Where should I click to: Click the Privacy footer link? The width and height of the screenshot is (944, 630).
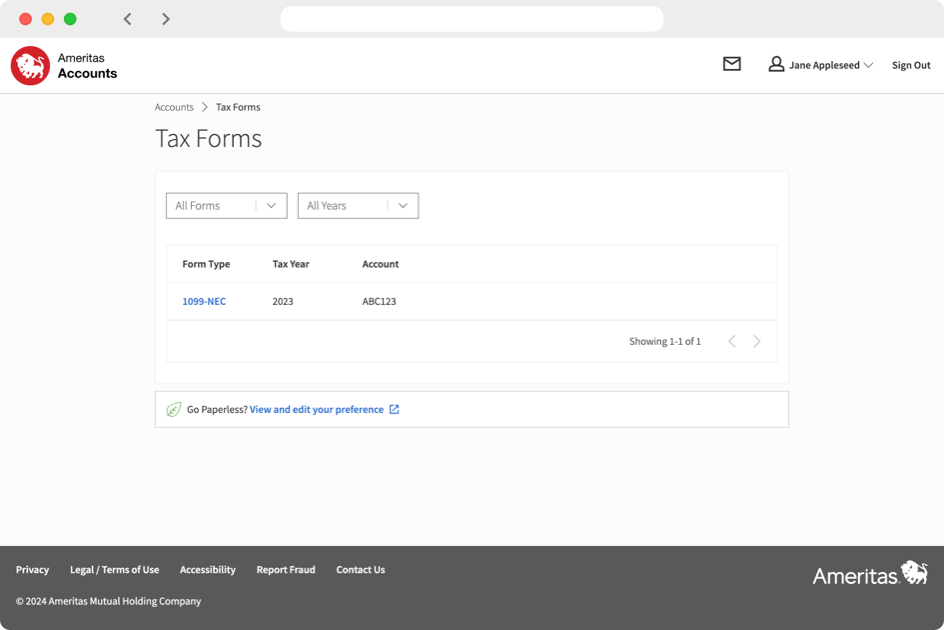click(x=32, y=569)
